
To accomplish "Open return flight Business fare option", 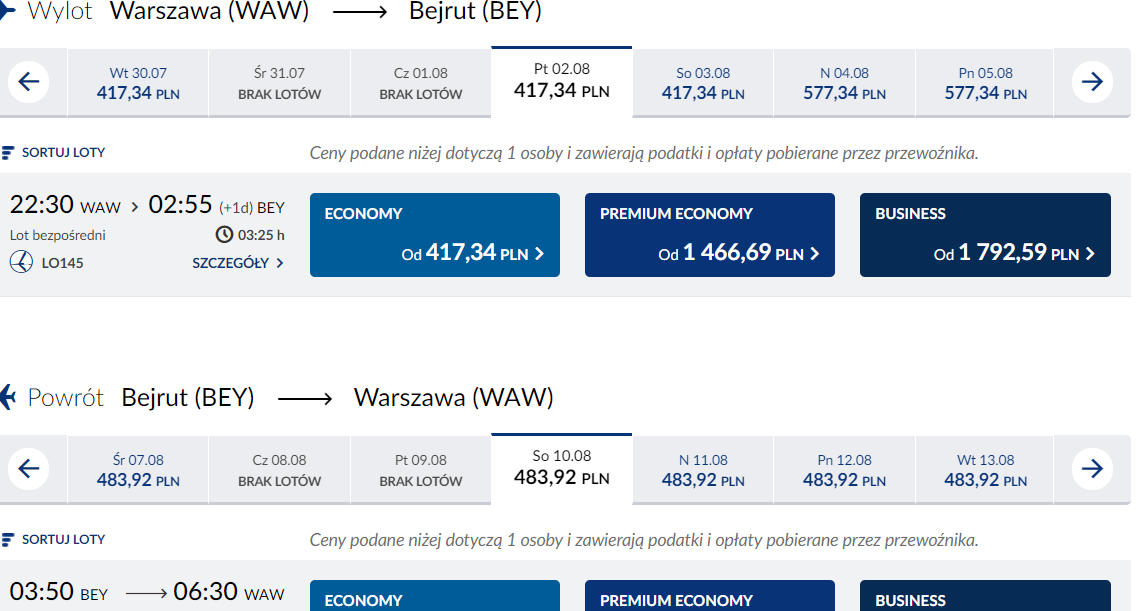I will click(985, 596).
